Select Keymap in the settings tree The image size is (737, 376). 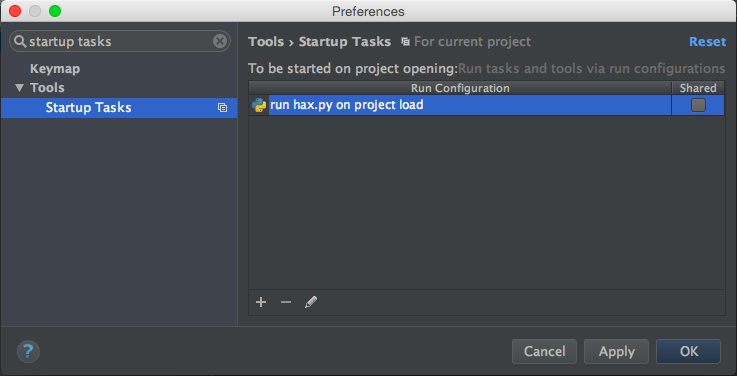click(55, 69)
